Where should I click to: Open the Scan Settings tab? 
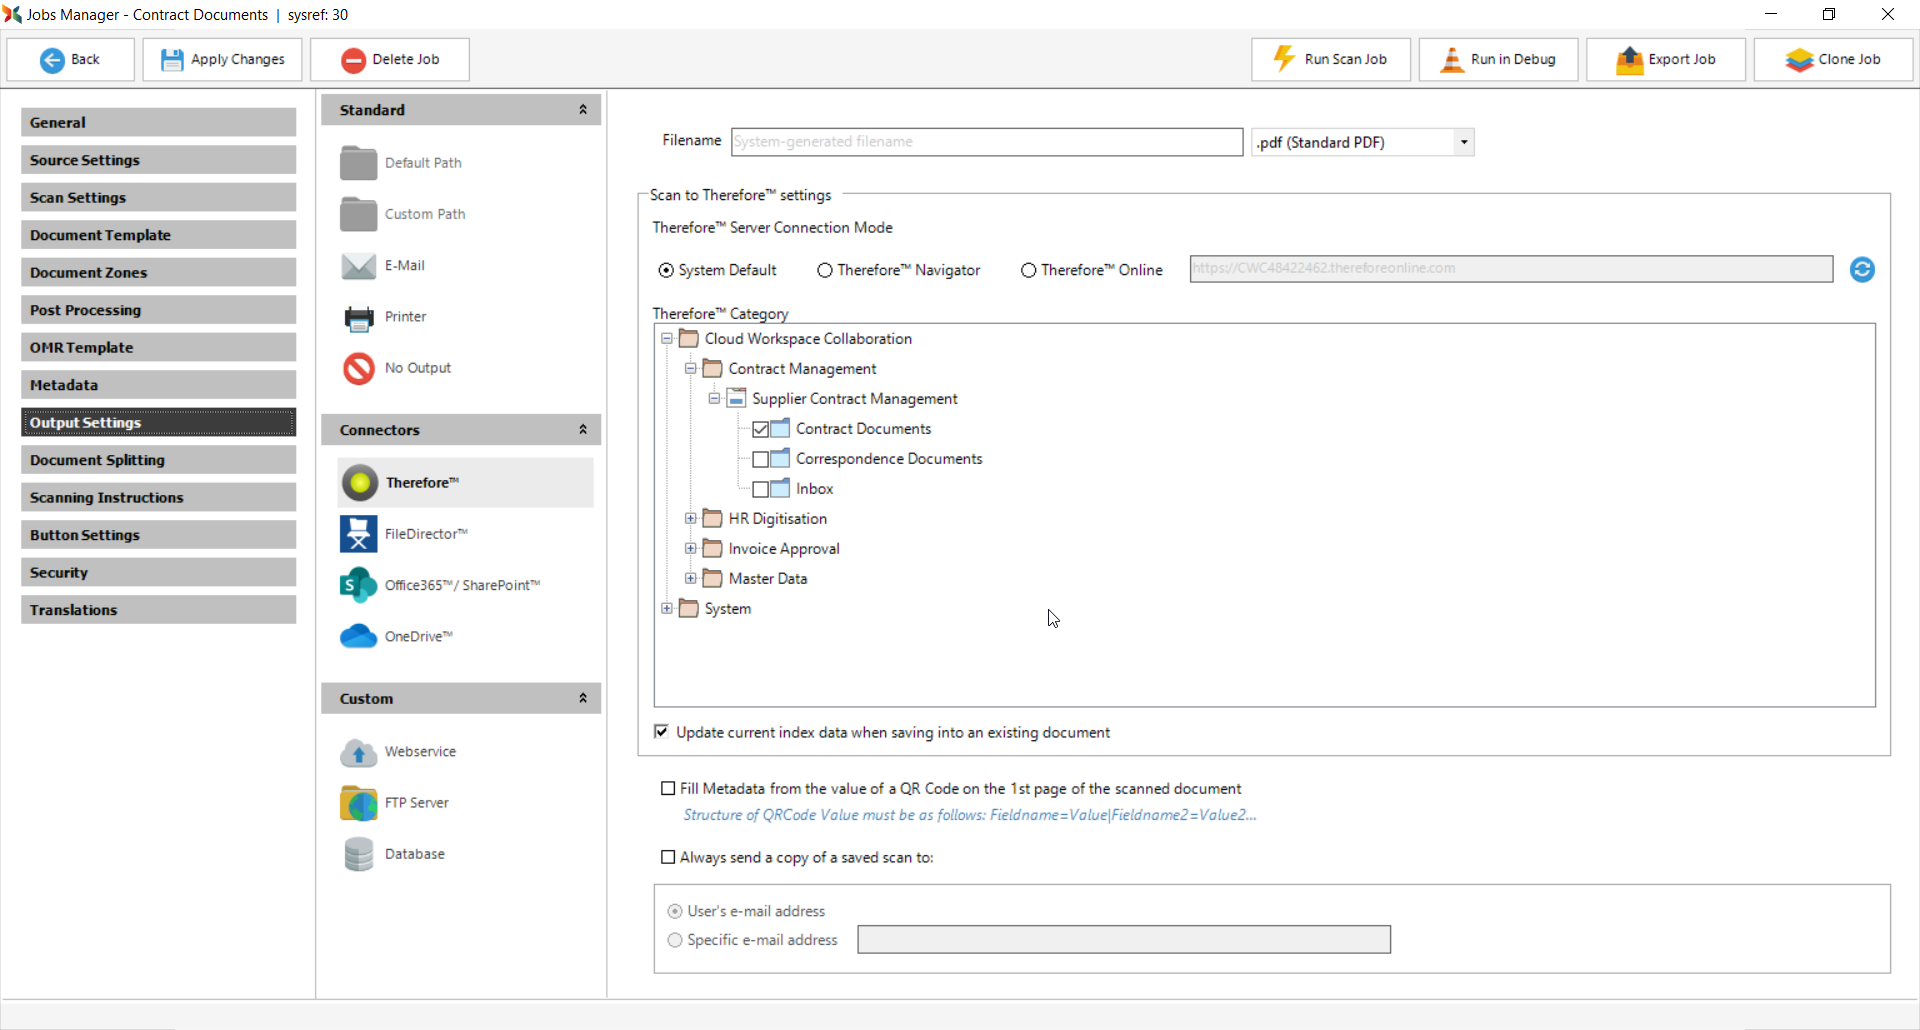[x=158, y=197]
